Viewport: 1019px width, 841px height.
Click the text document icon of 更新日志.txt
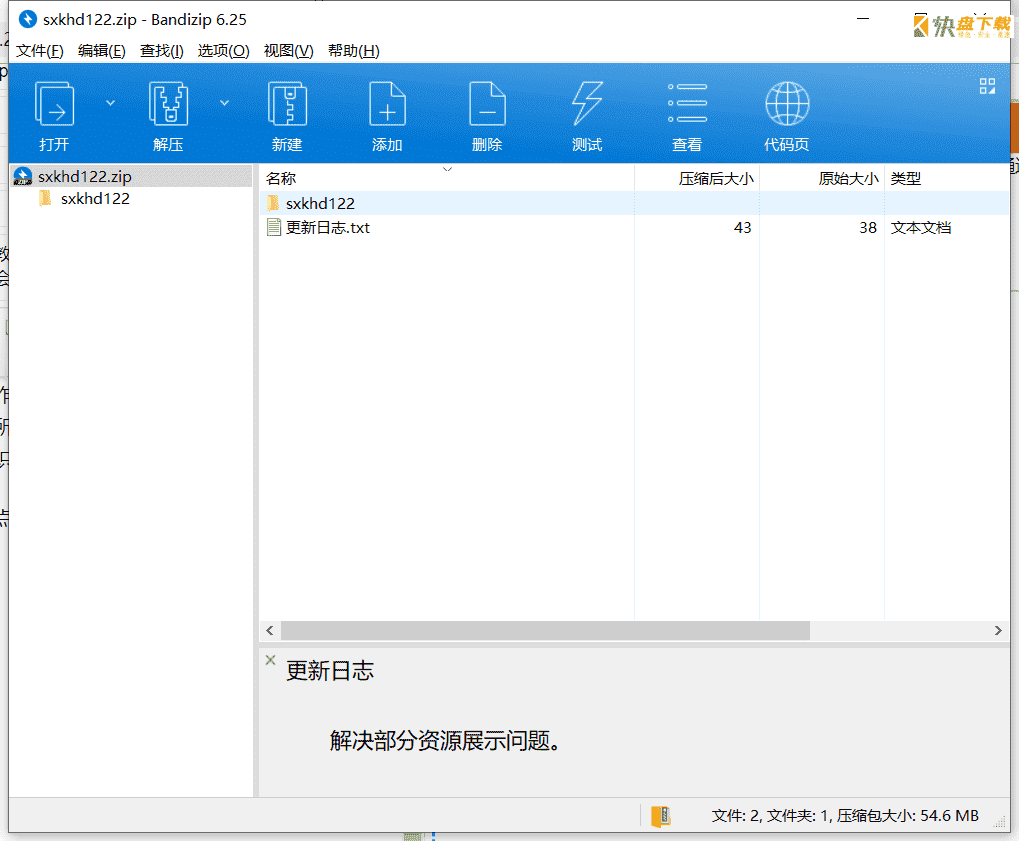click(274, 227)
